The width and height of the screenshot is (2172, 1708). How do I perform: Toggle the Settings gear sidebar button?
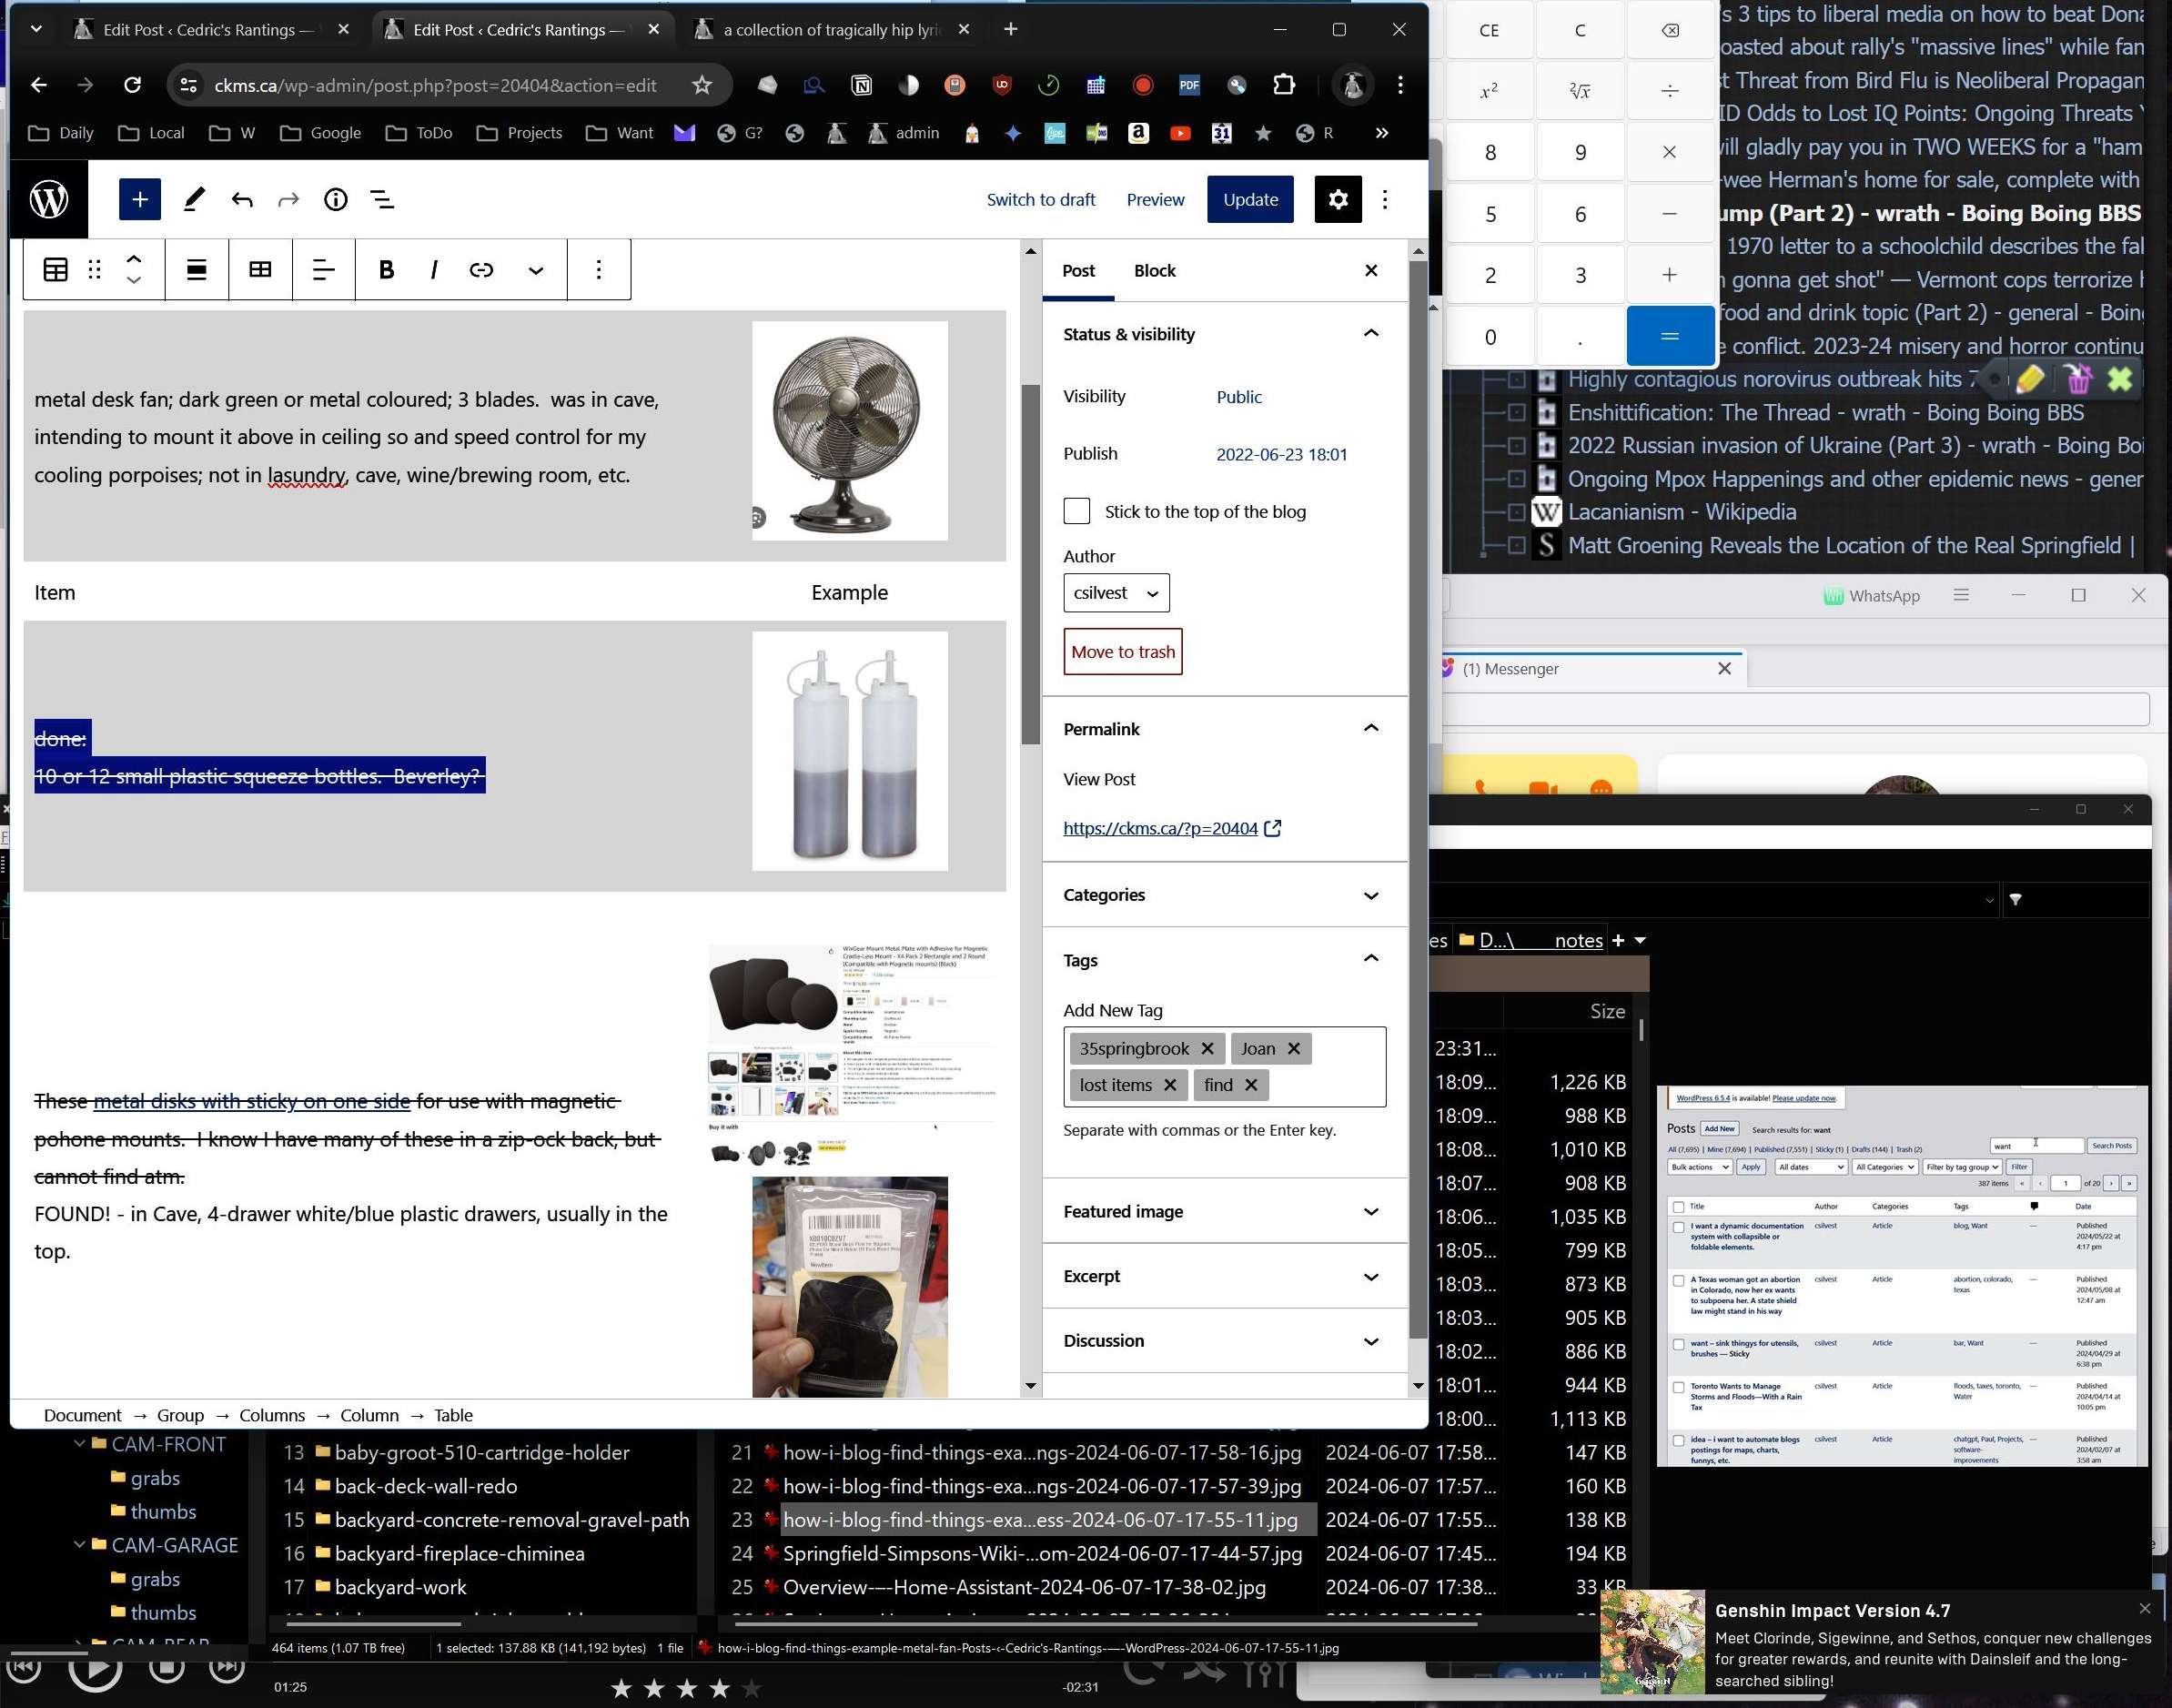[x=1337, y=199]
